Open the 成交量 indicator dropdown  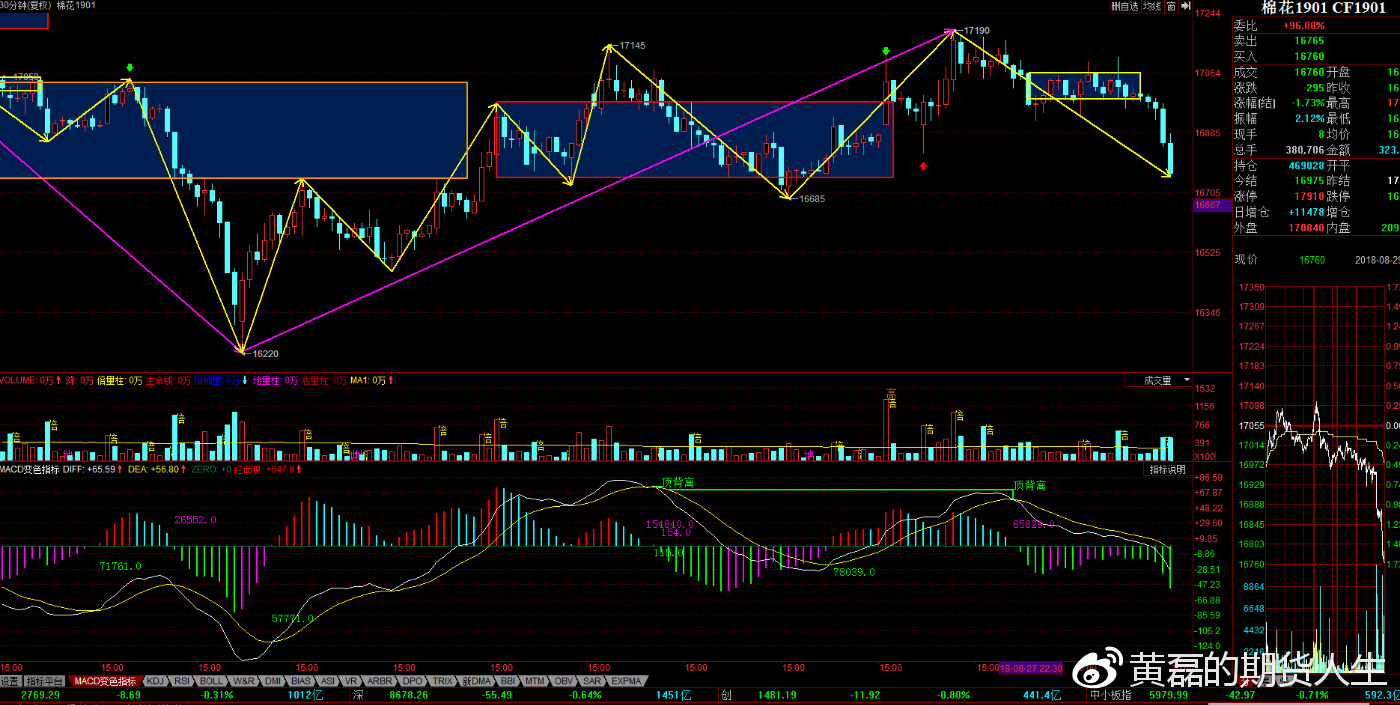coord(1158,380)
